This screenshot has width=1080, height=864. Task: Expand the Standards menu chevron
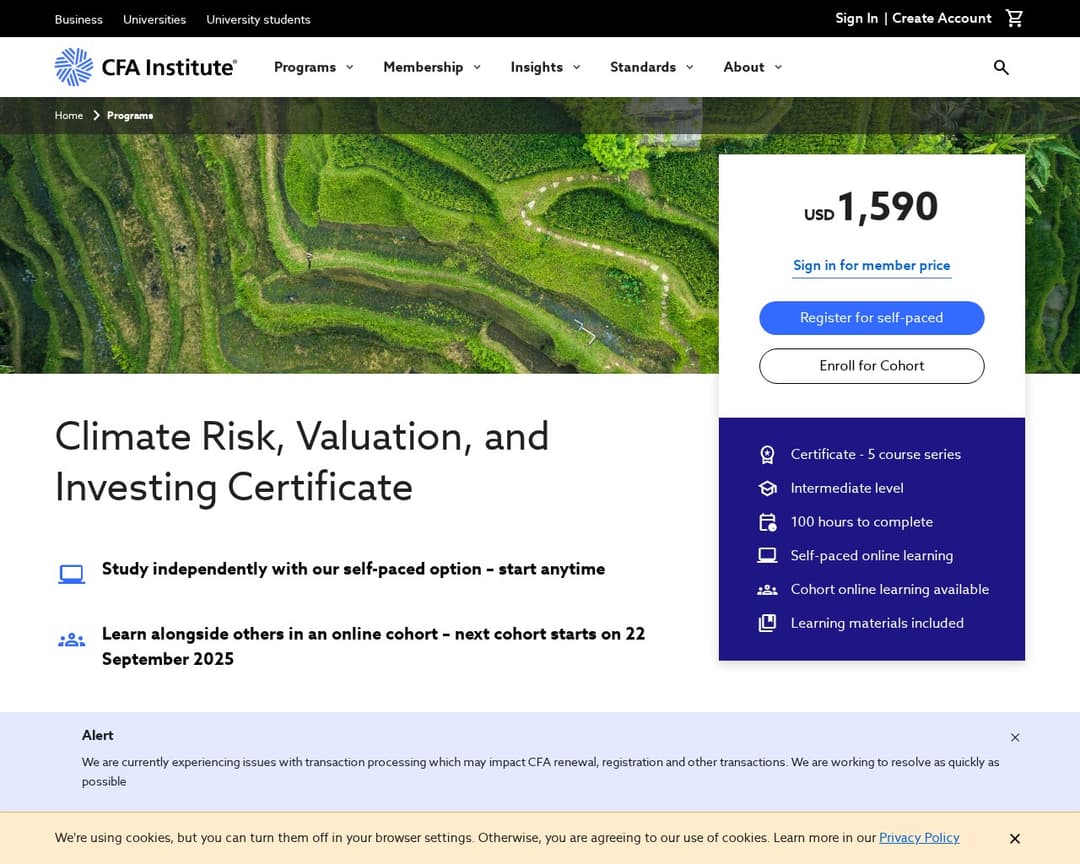click(x=690, y=67)
